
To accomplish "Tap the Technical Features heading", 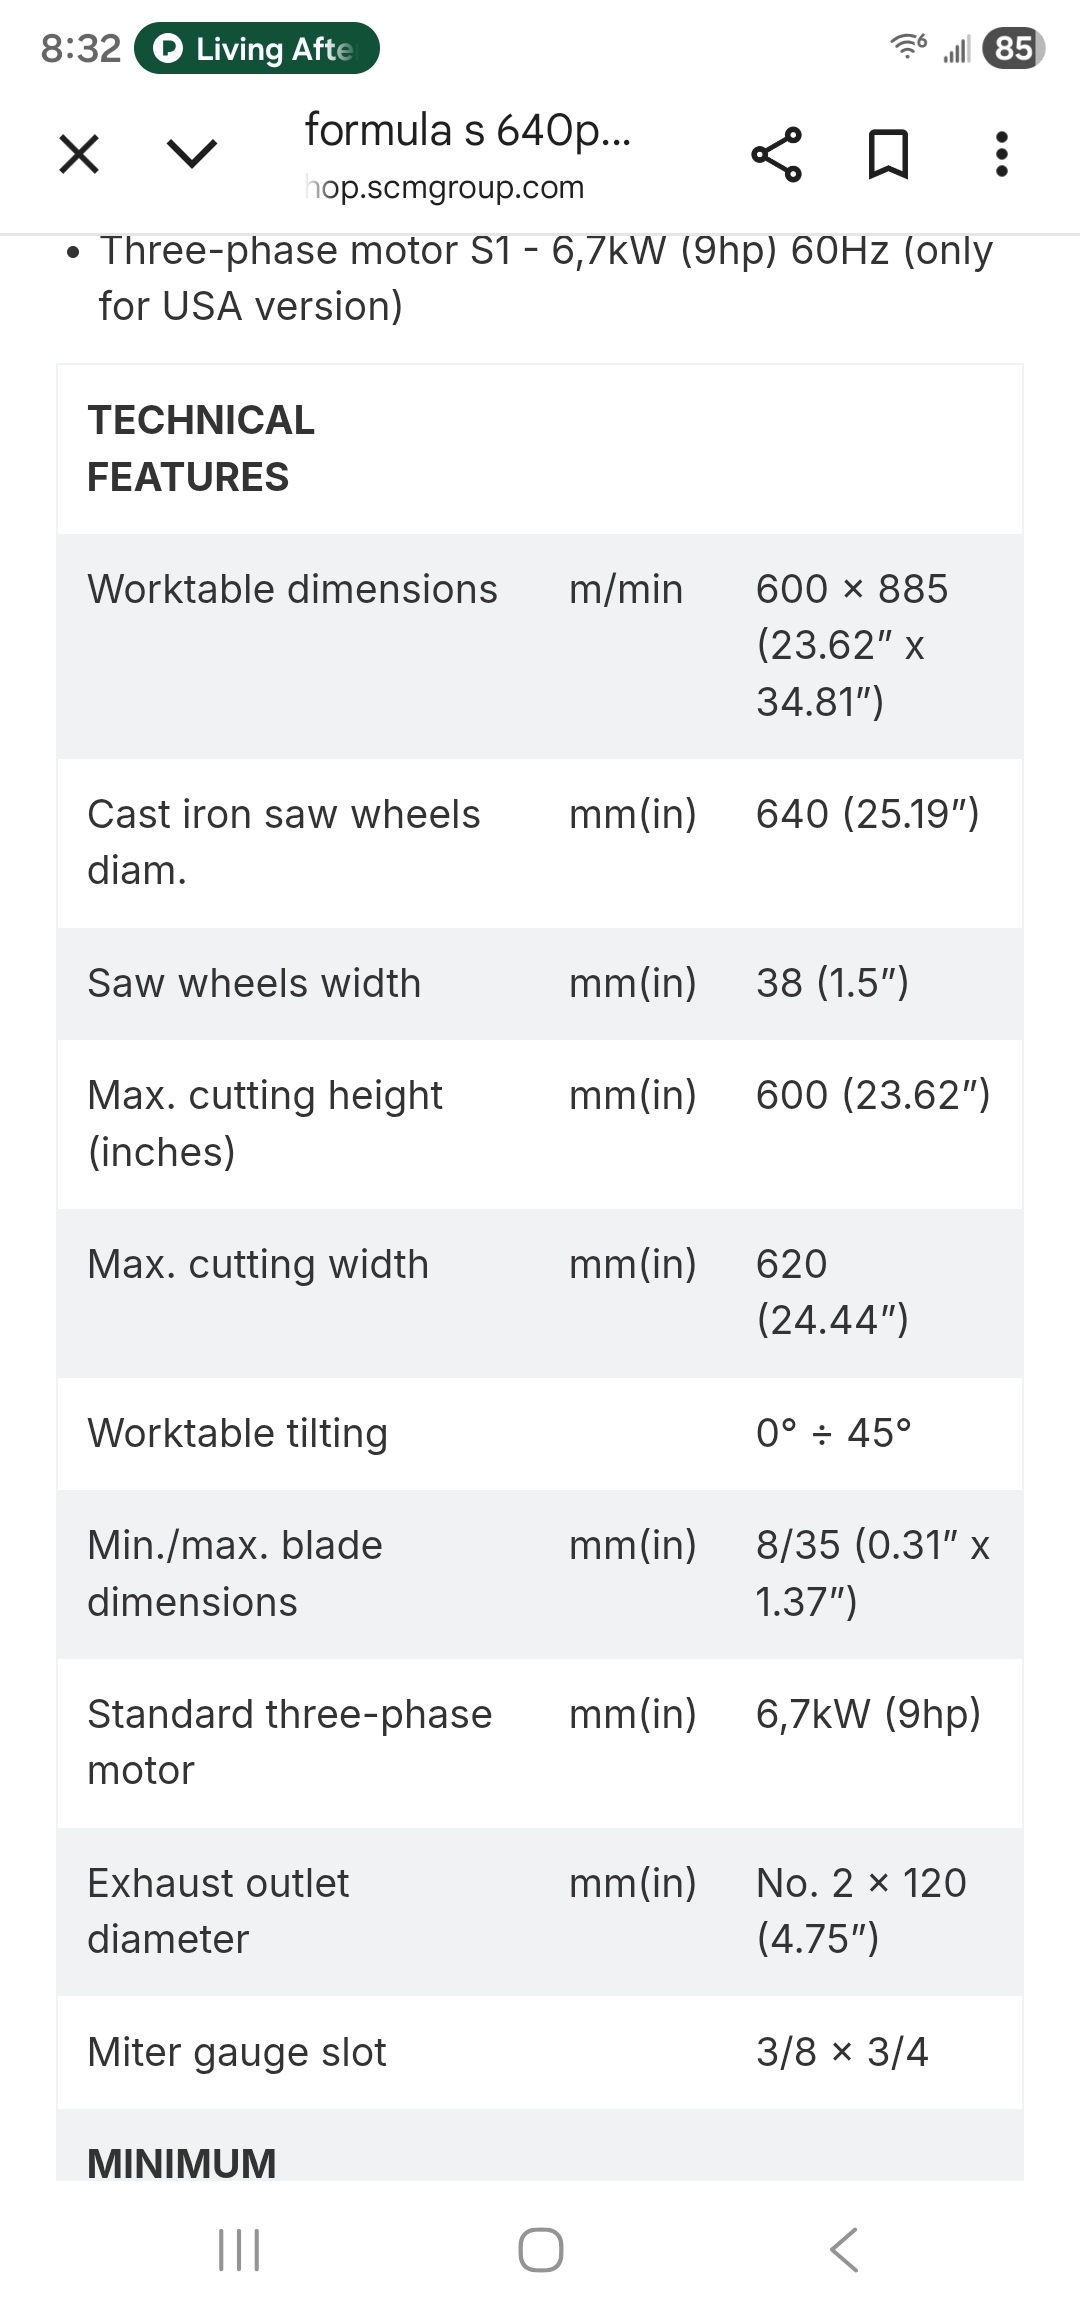I will [201, 448].
